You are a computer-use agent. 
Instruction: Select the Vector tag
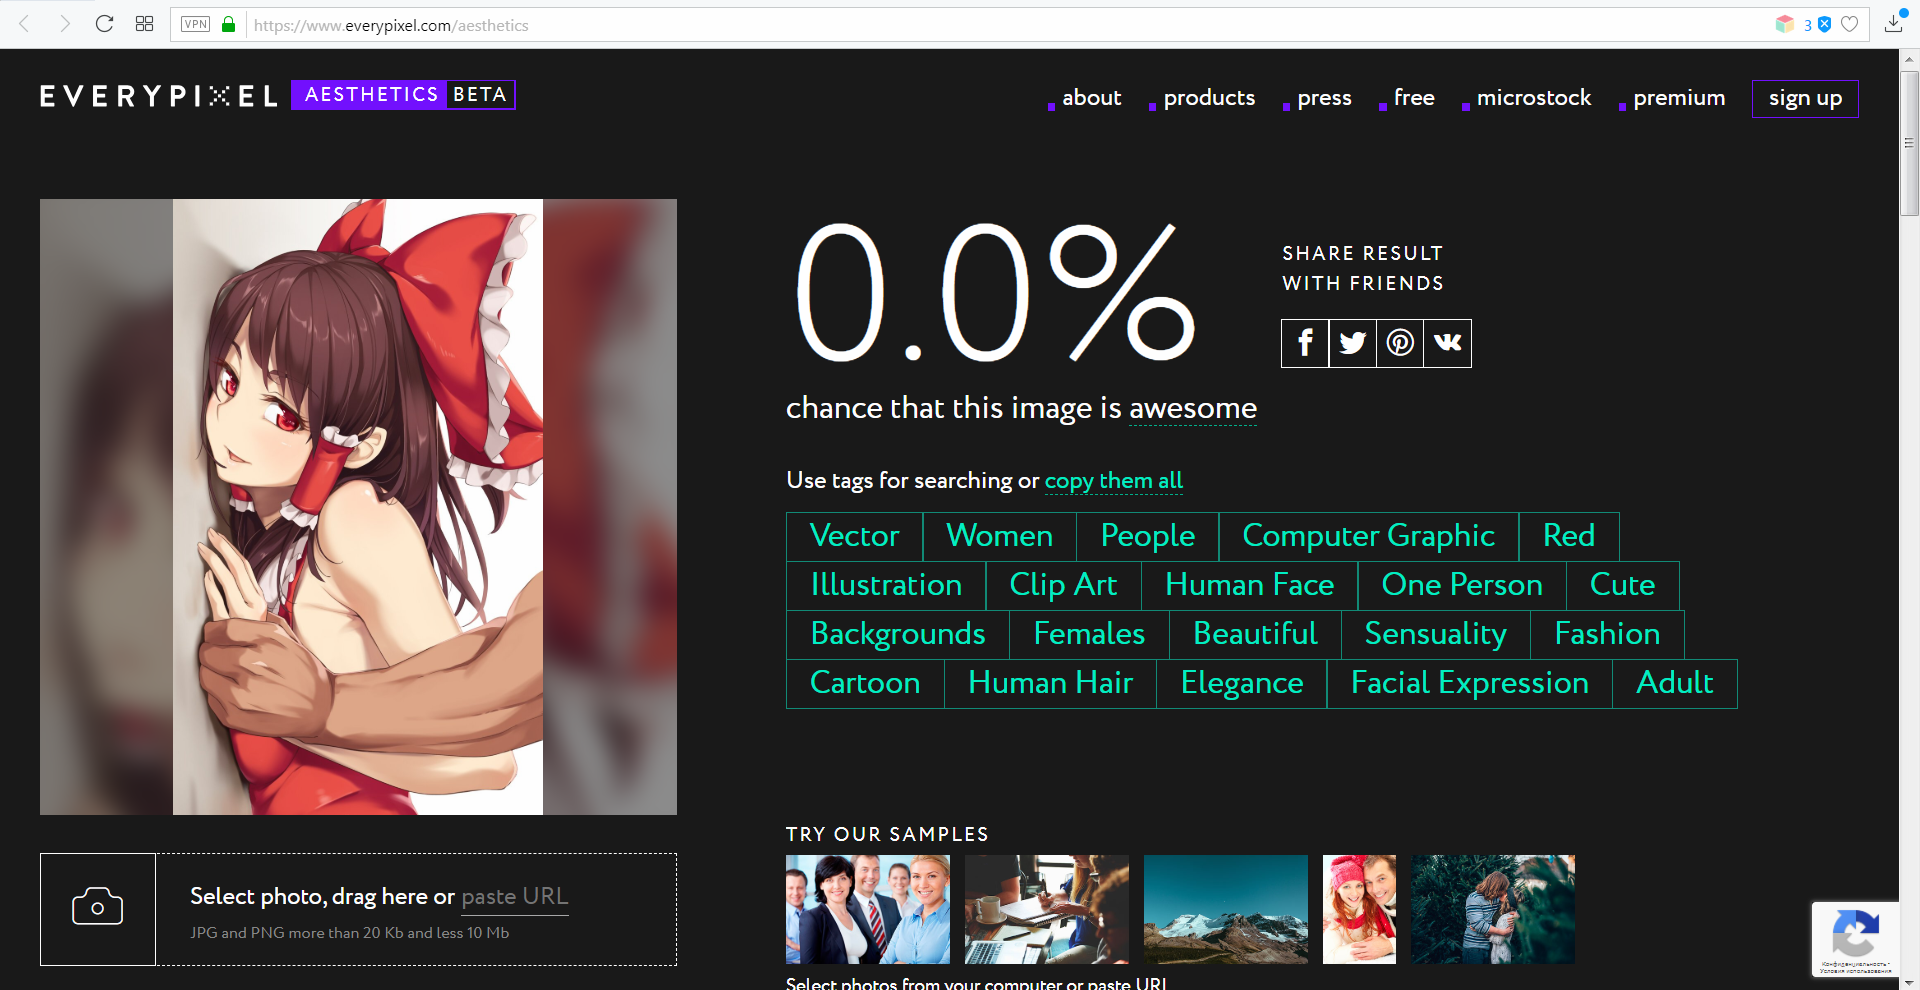855,536
